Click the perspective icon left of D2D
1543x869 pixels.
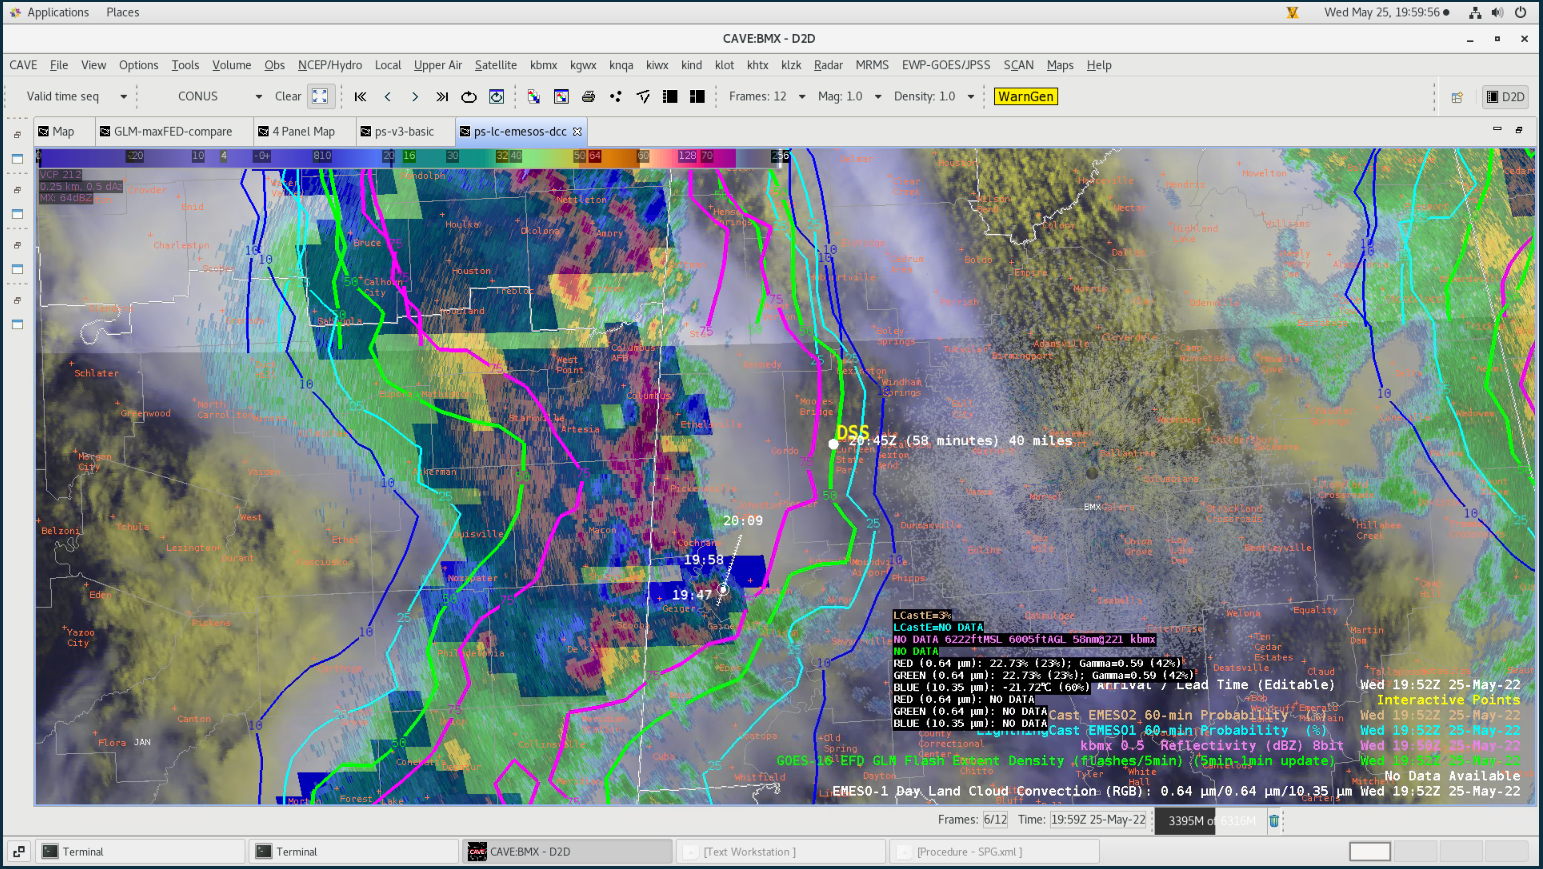(x=1457, y=97)
